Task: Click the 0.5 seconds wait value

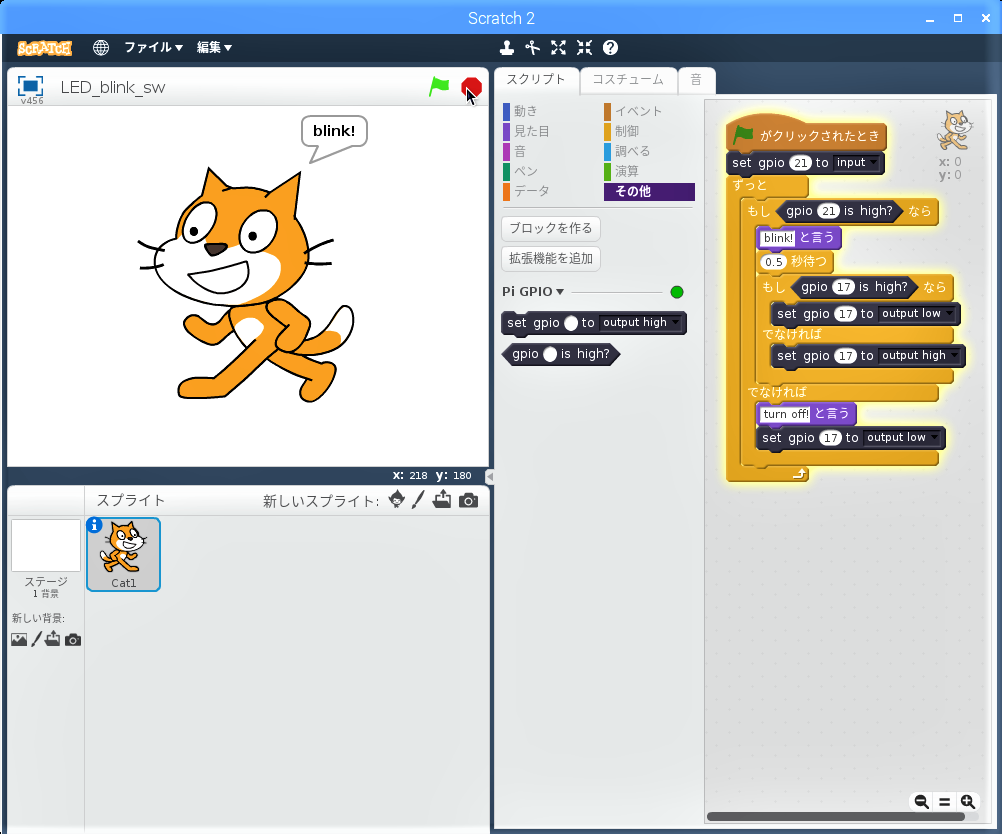Action: pyautogui.click(x=773, y=261)
